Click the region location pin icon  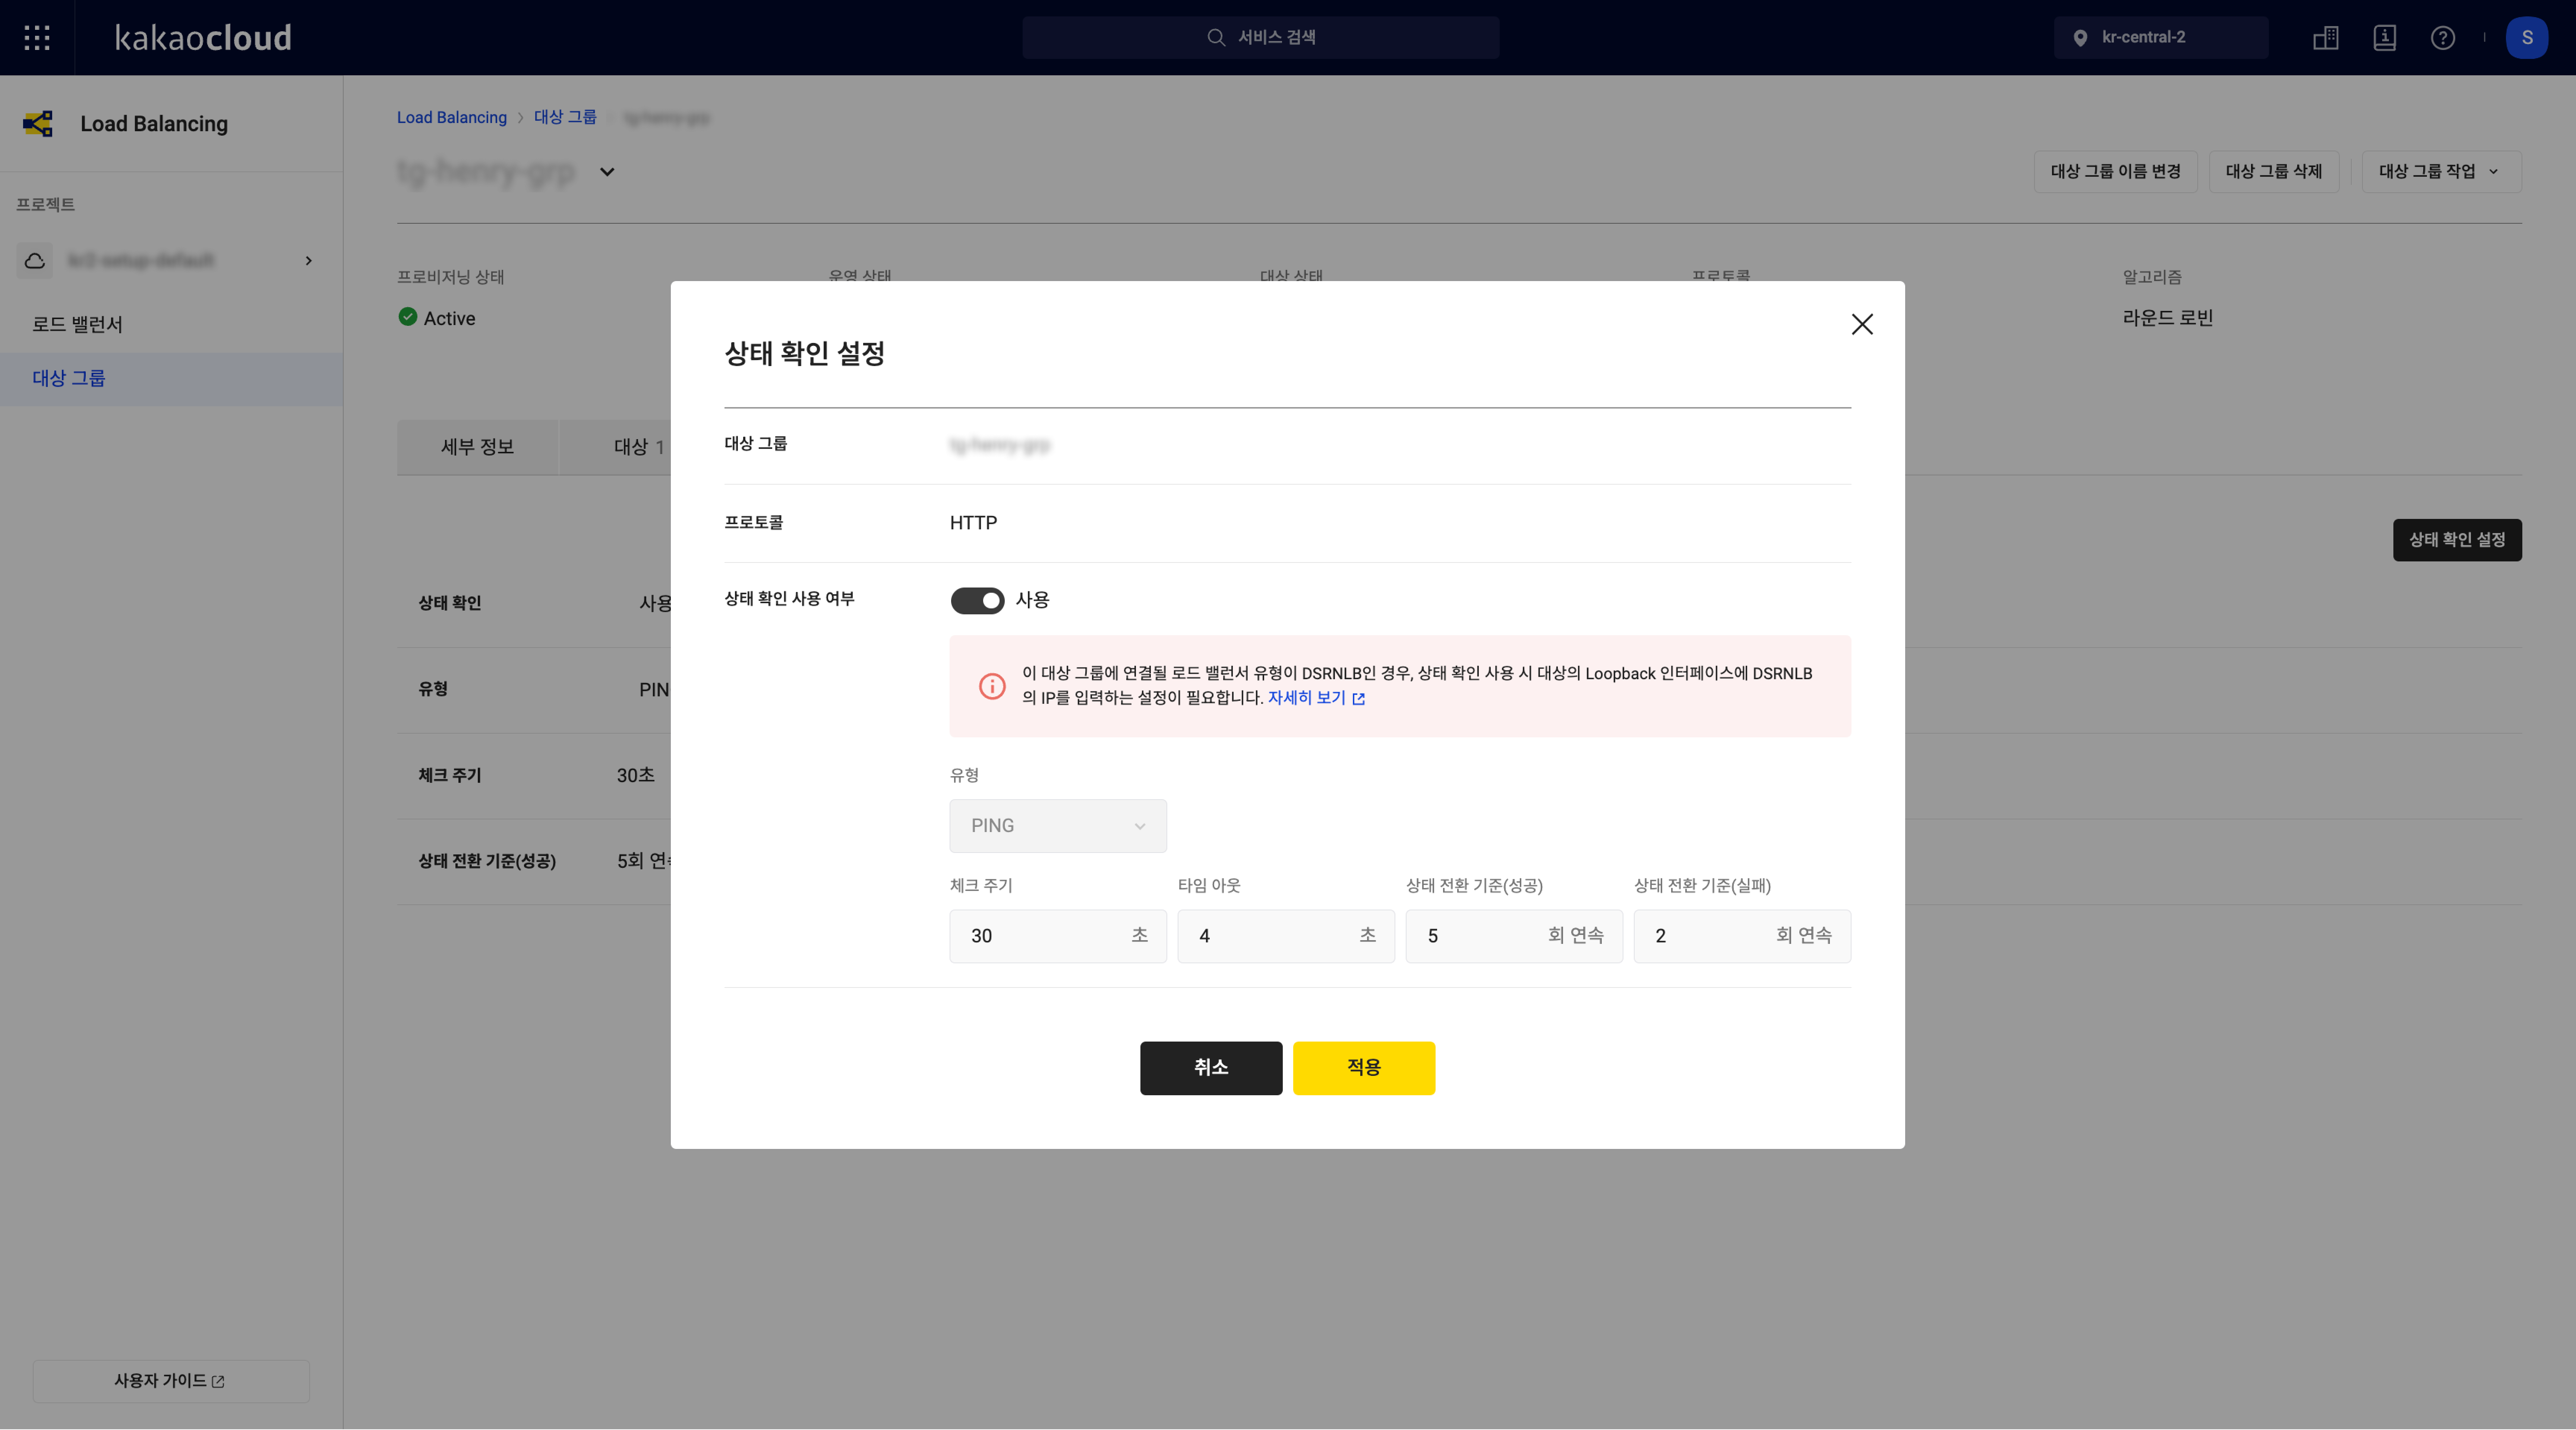pyautogui.click(x=2080, y=38)
